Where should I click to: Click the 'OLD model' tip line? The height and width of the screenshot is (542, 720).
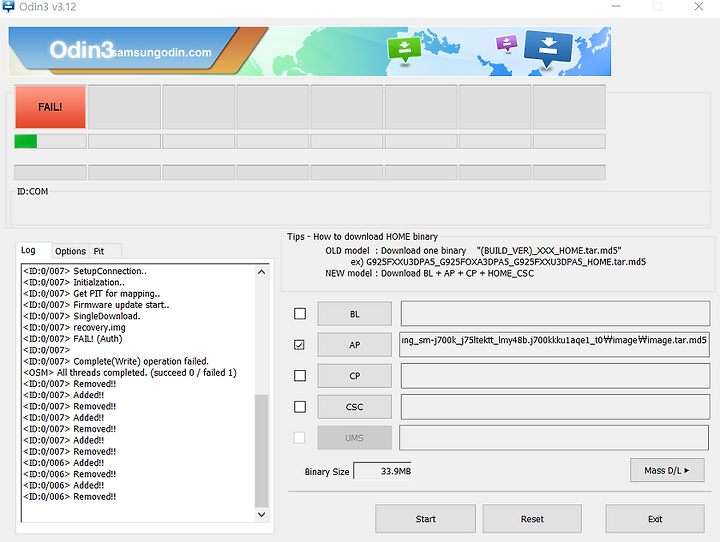[x=473, y=250]
